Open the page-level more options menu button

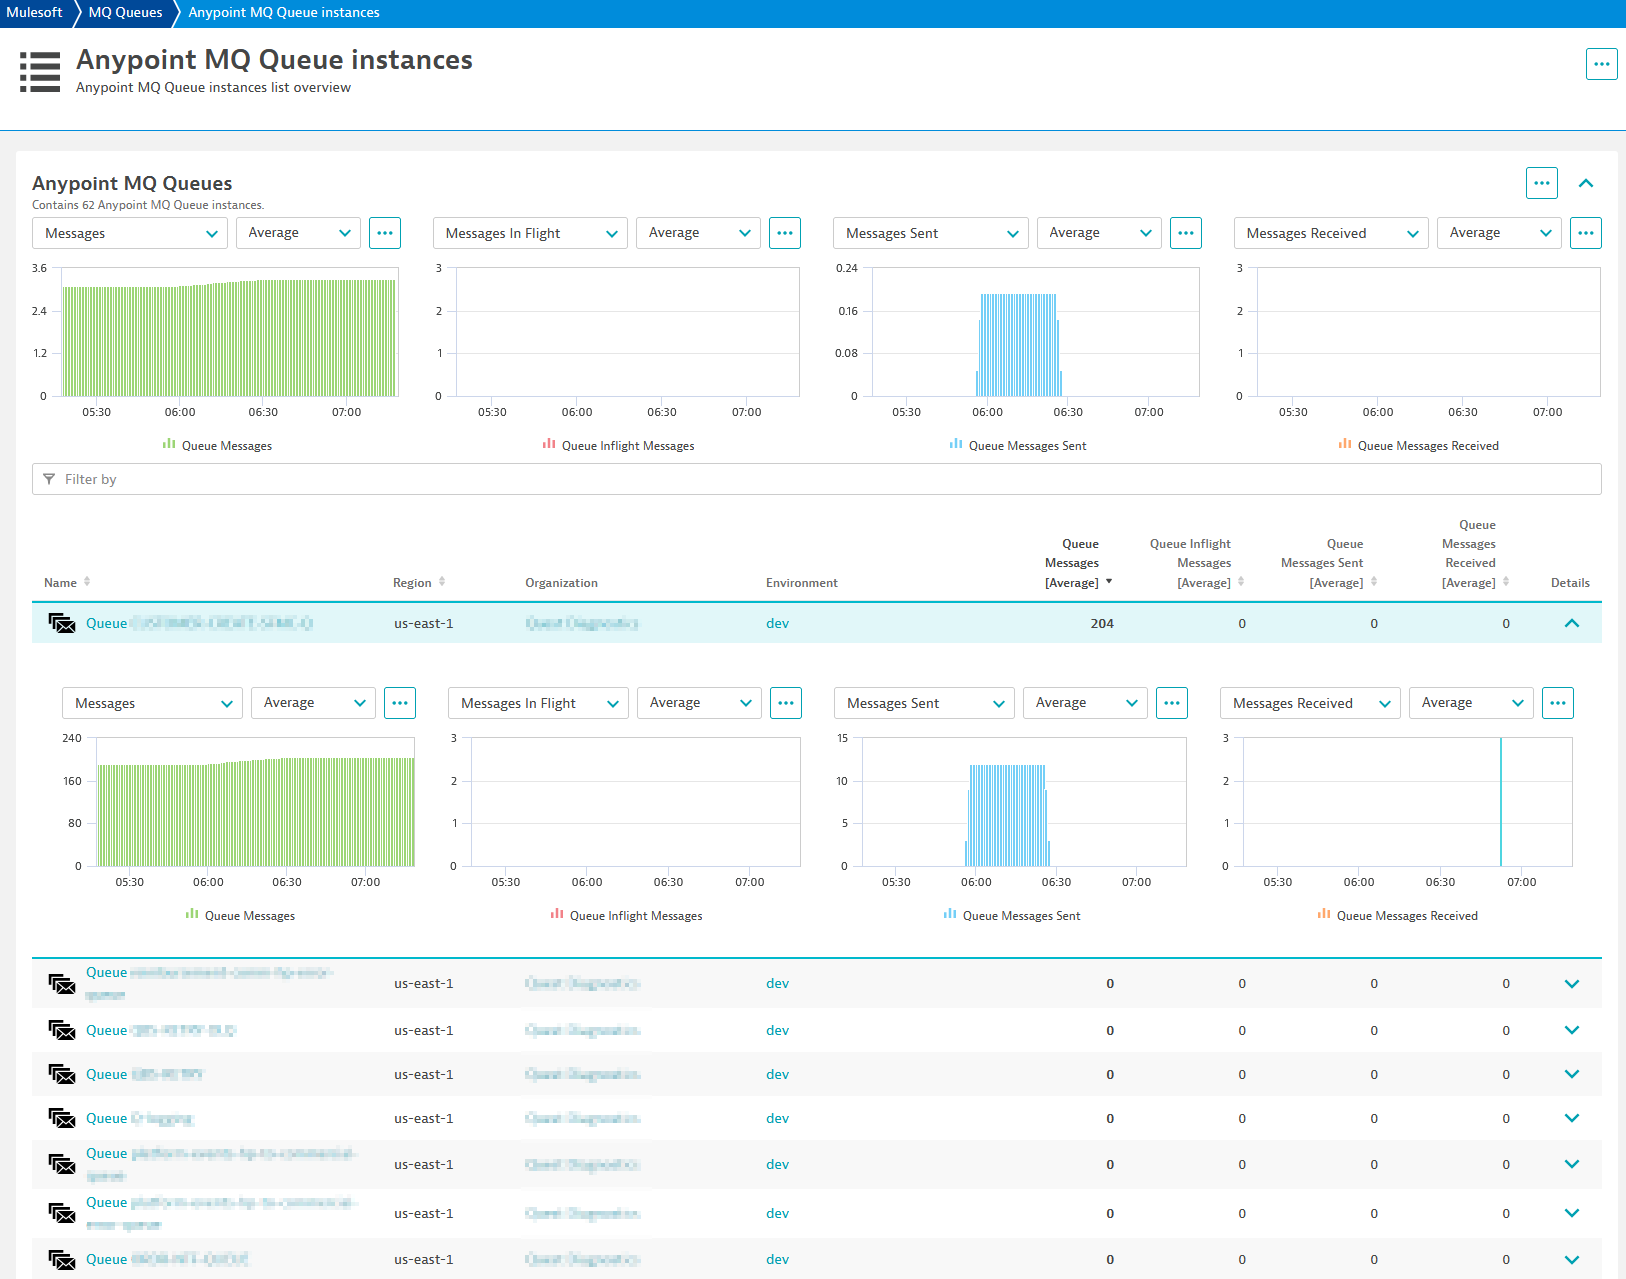coord(1601,64)
